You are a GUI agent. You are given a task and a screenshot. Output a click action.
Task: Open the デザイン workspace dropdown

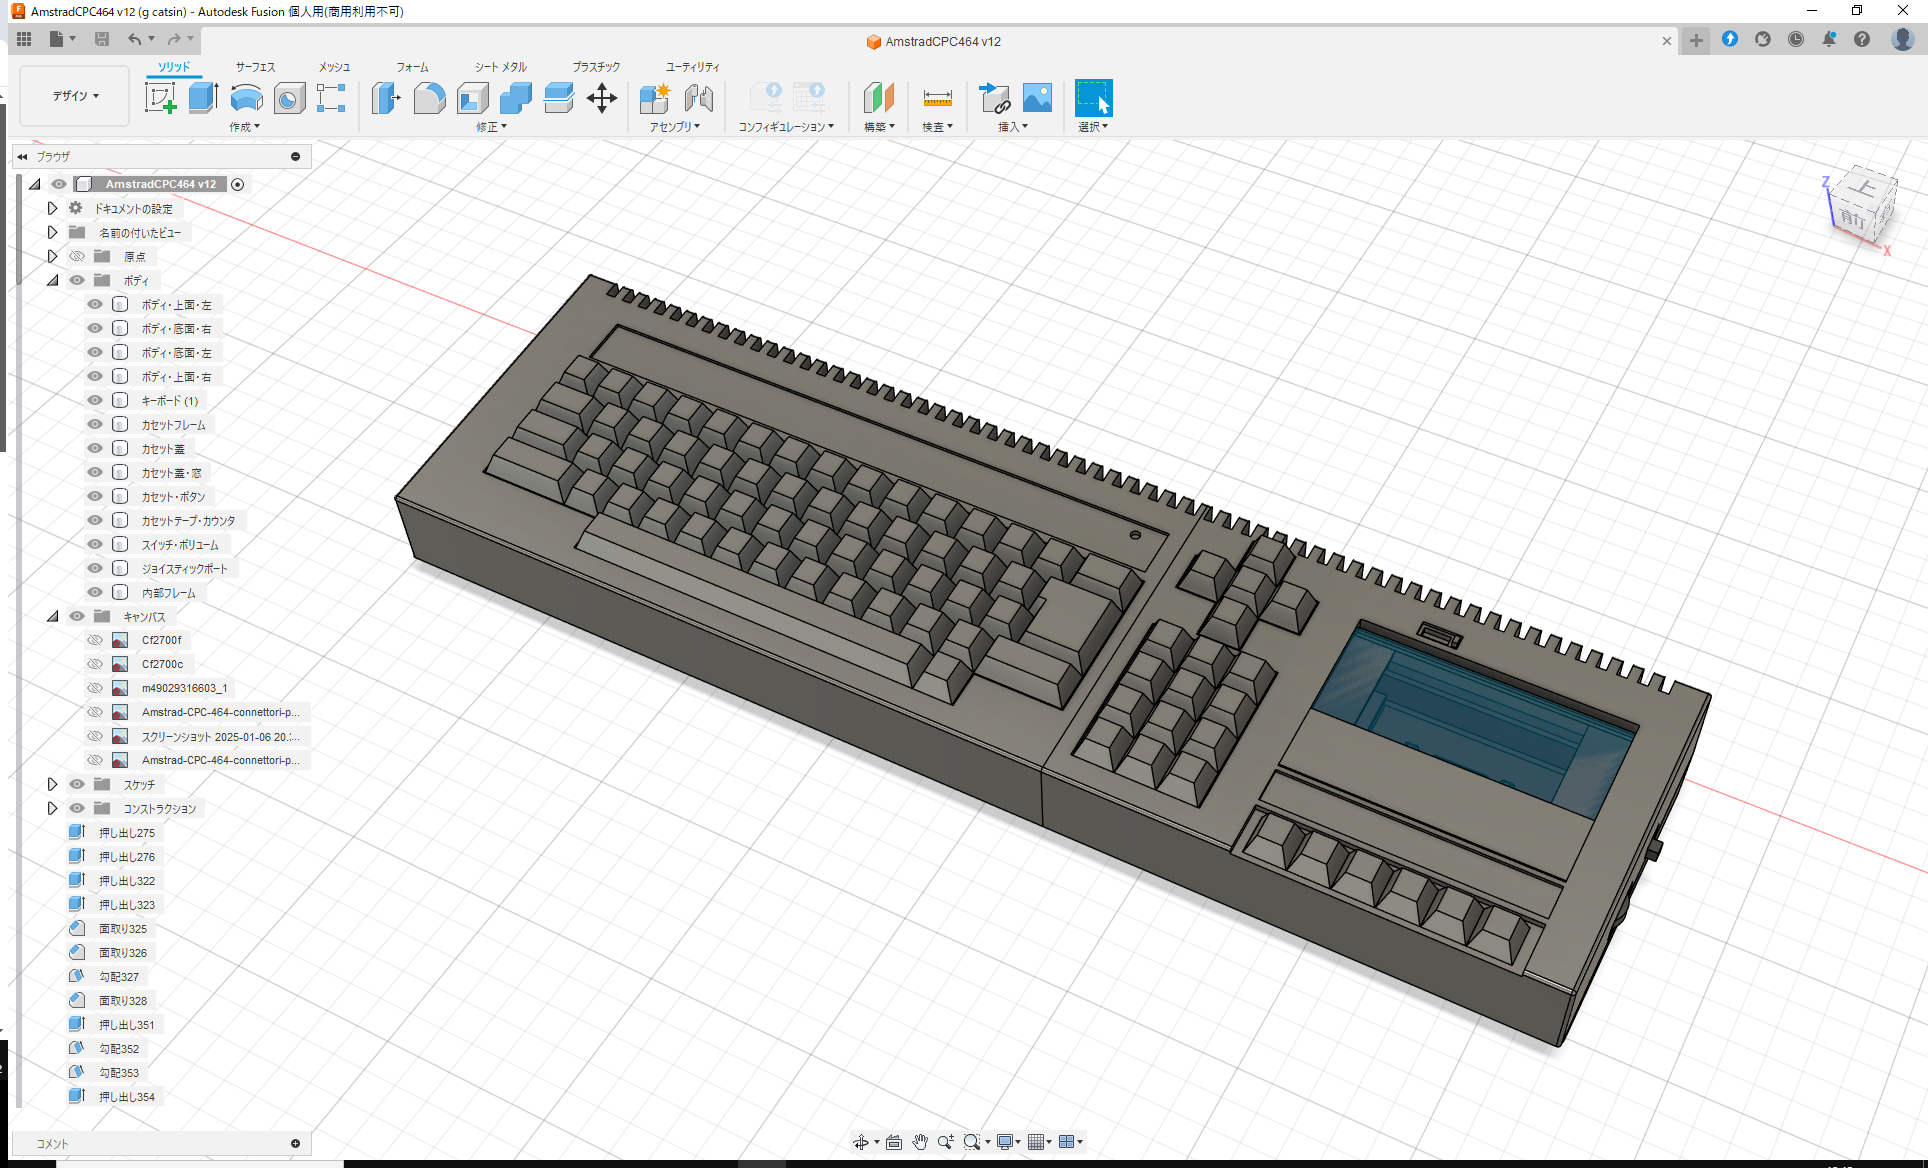73,96
